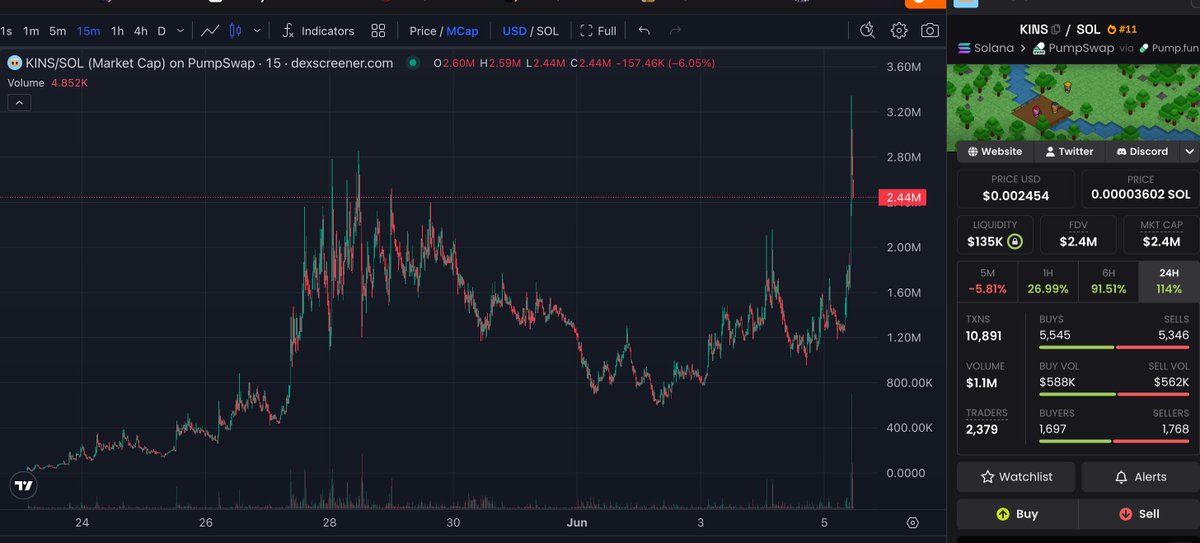Open the token Website link
Image resolution: width=1200 pixels, height=543 pixels.
994,151
